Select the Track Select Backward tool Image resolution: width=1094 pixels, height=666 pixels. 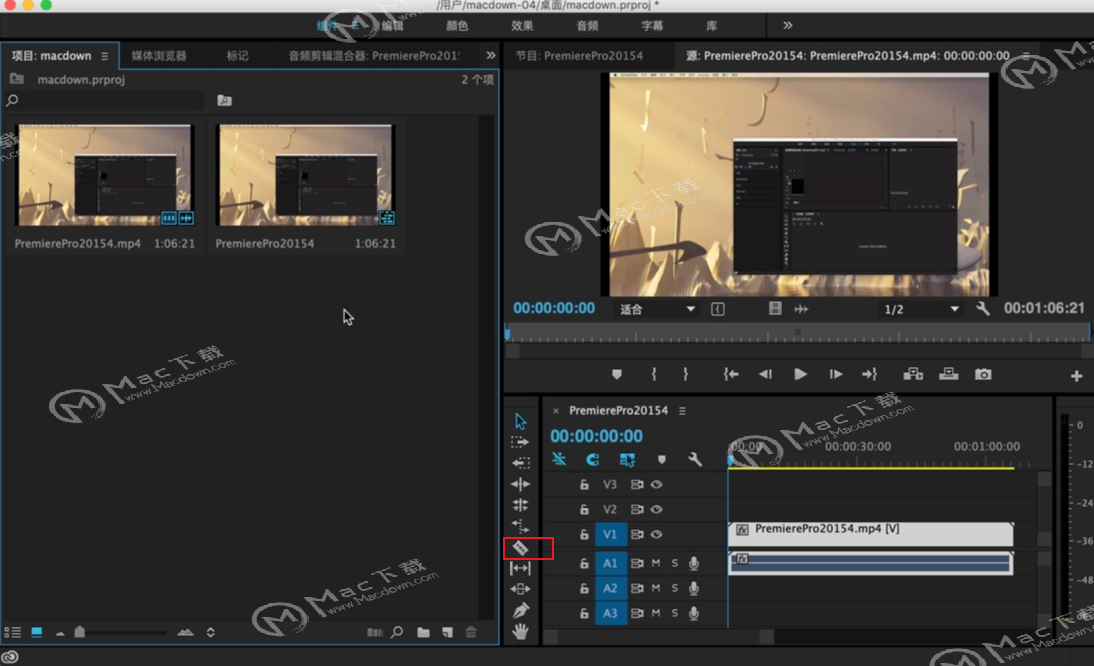pos(520,462)
